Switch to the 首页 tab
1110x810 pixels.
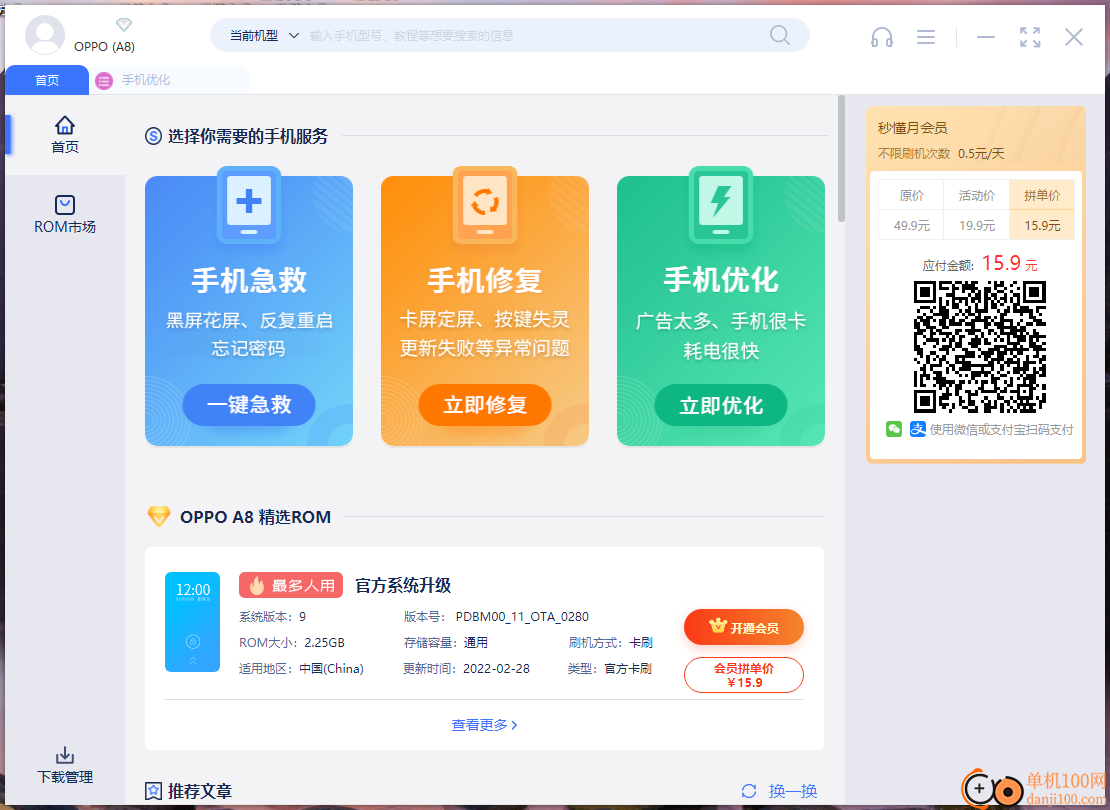(x=47, y=80)
